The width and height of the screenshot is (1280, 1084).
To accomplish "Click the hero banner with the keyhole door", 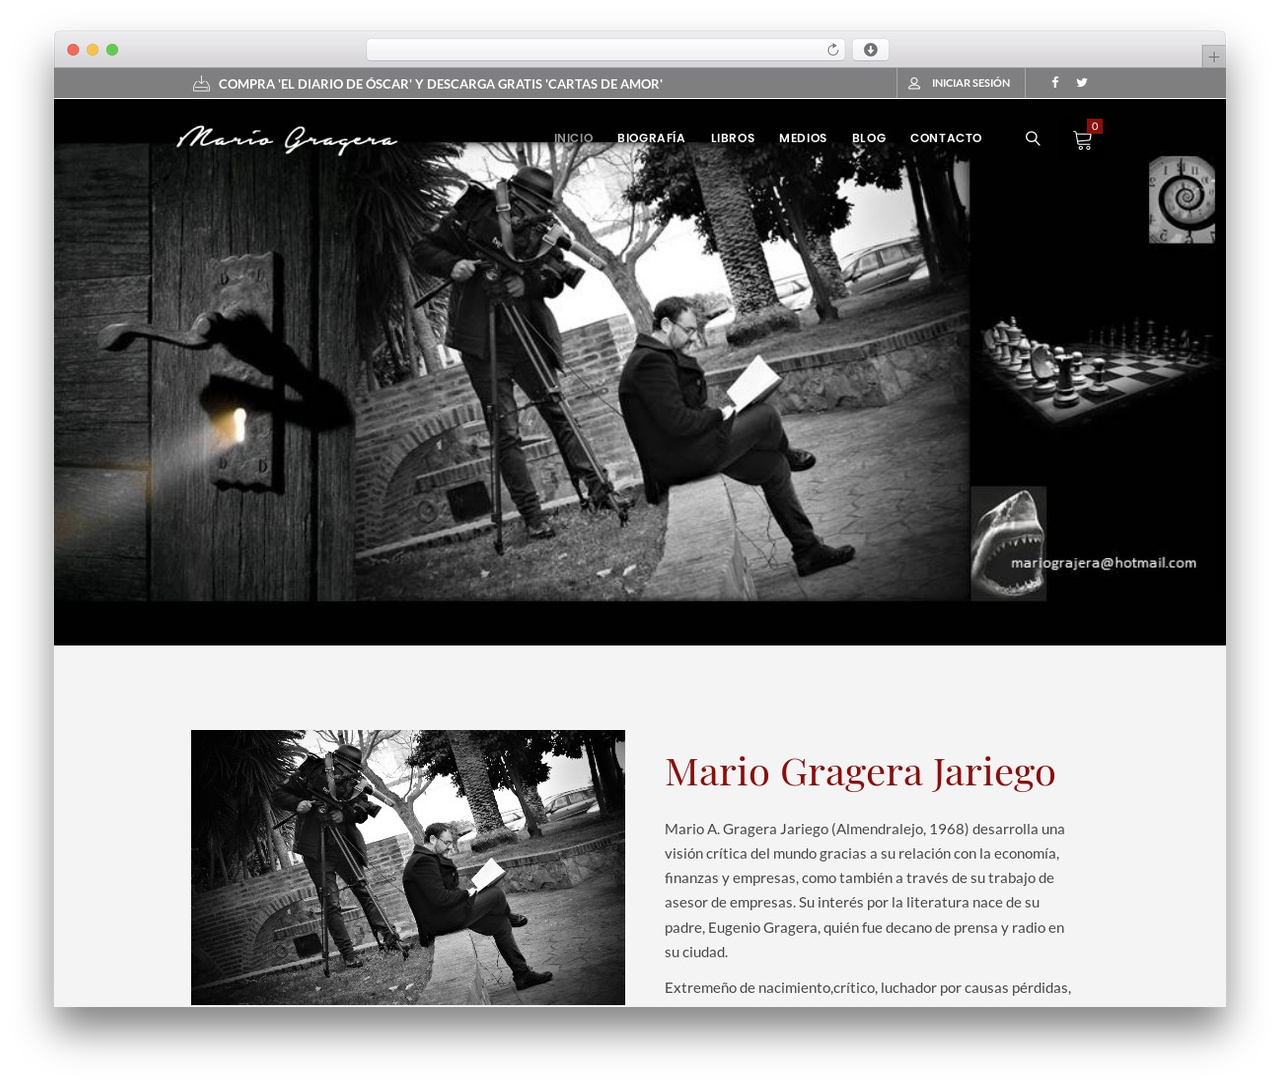I will tap(640, 372).
